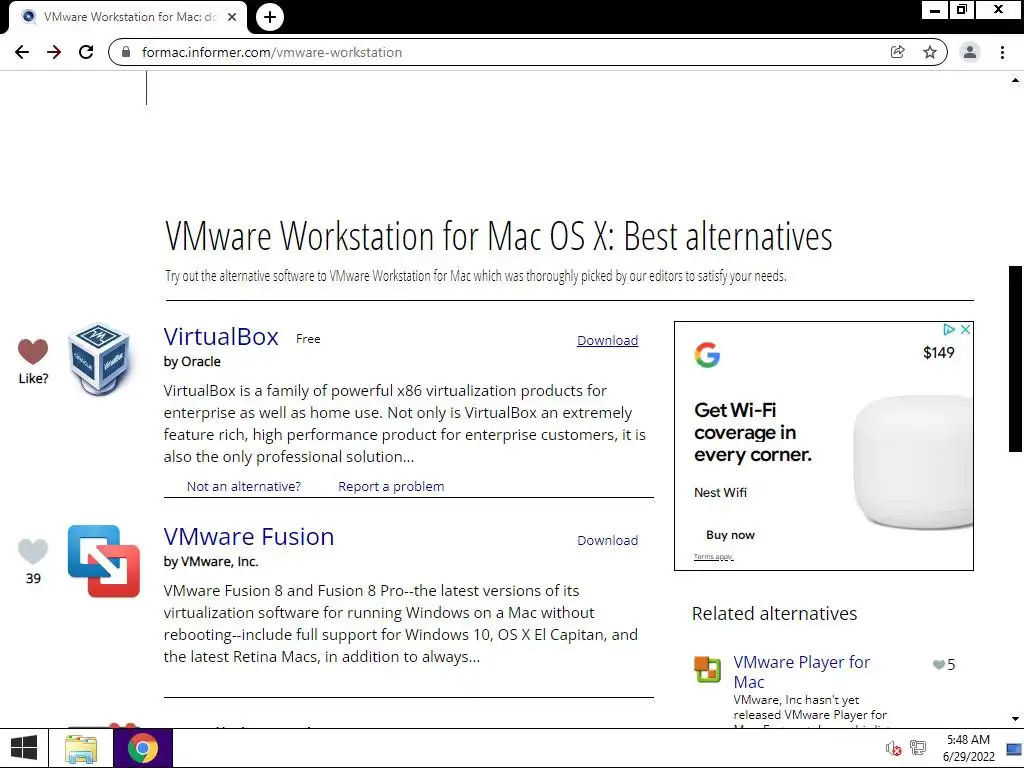Click the Nest Wifi device image
The height and width of the screenshot is (768, 1024).
tap(913, 460)
